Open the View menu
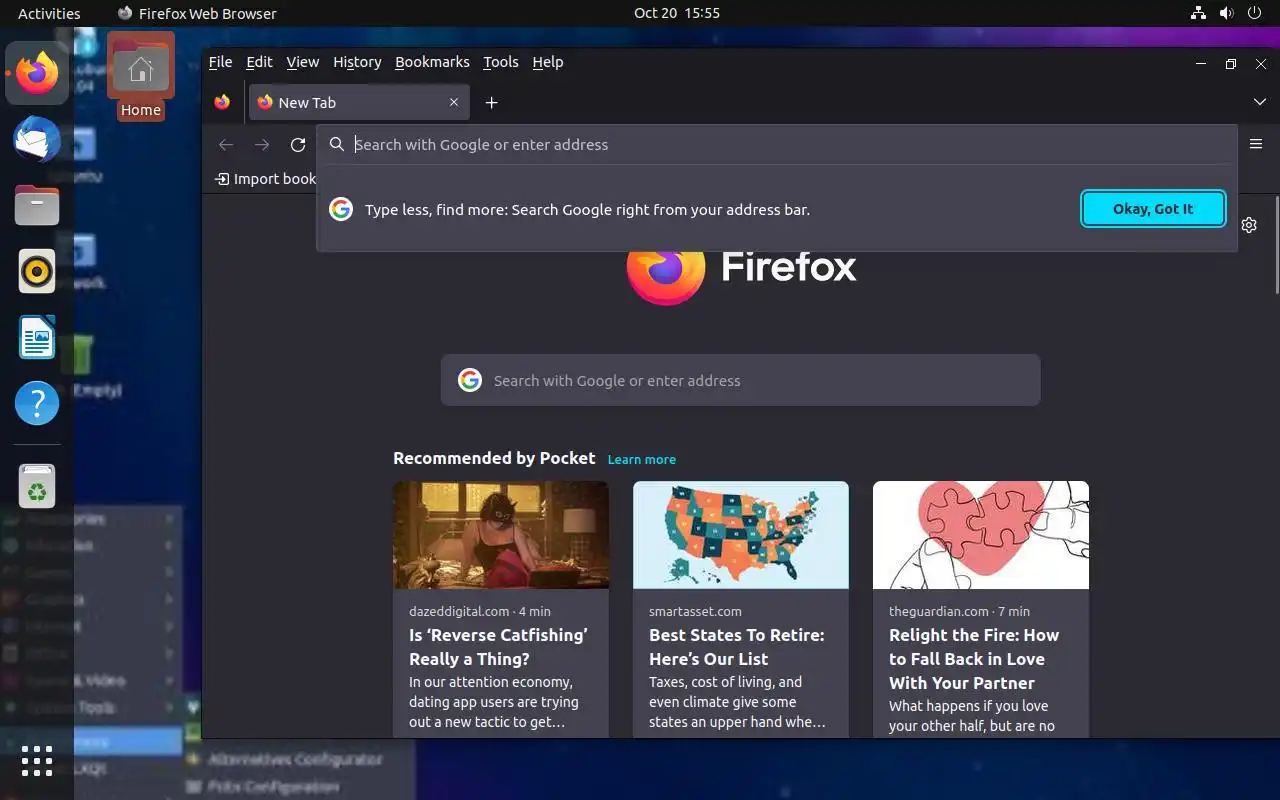This screenshot has height=800, width=1280. (302, 62)
